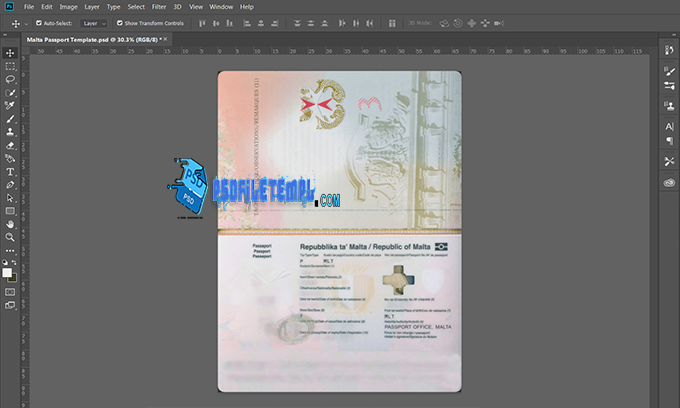Click the Photoshop home logo icon
The image size is (680, 408).
coord(9,7)
